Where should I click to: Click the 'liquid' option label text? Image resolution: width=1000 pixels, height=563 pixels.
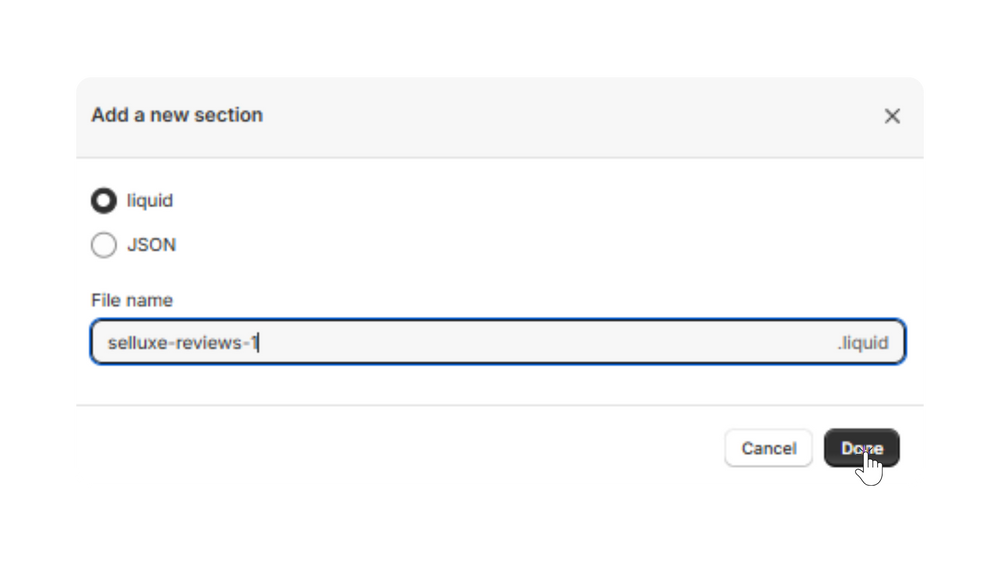coord(150,201)
